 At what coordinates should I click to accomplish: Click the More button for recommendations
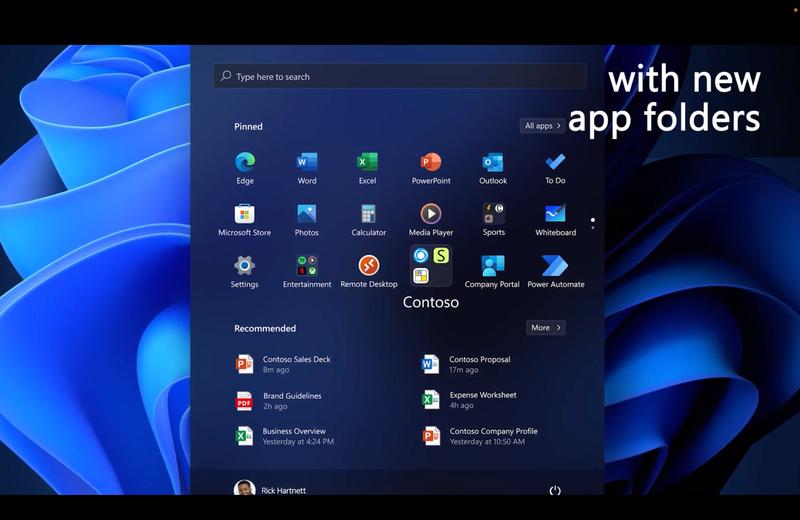click(x=545, y=328)
